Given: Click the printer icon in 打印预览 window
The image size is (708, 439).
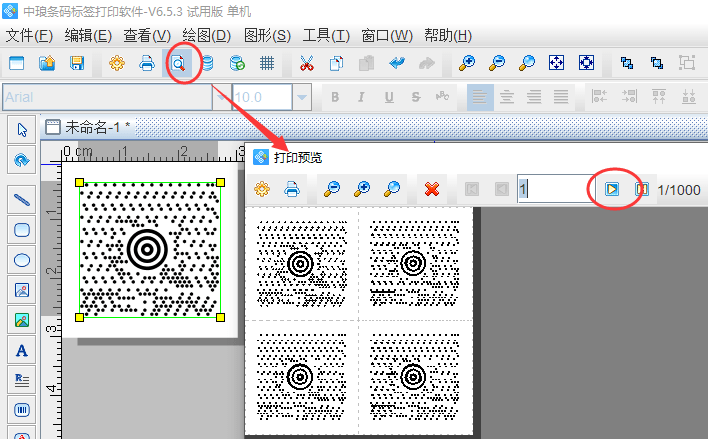Looking at the screenshot, I should coord(292,189).
